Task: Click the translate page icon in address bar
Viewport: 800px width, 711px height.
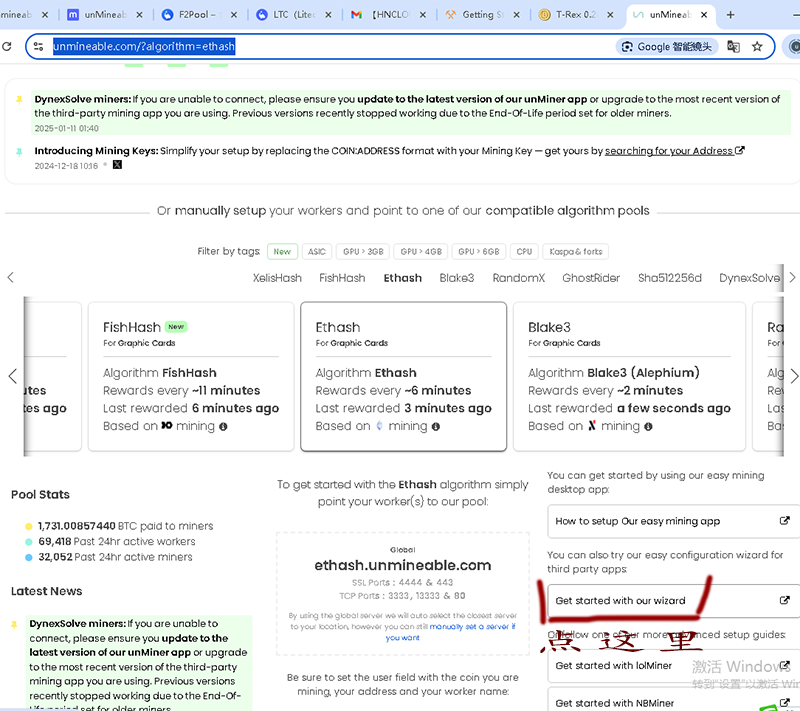Action: coord(733,46)
